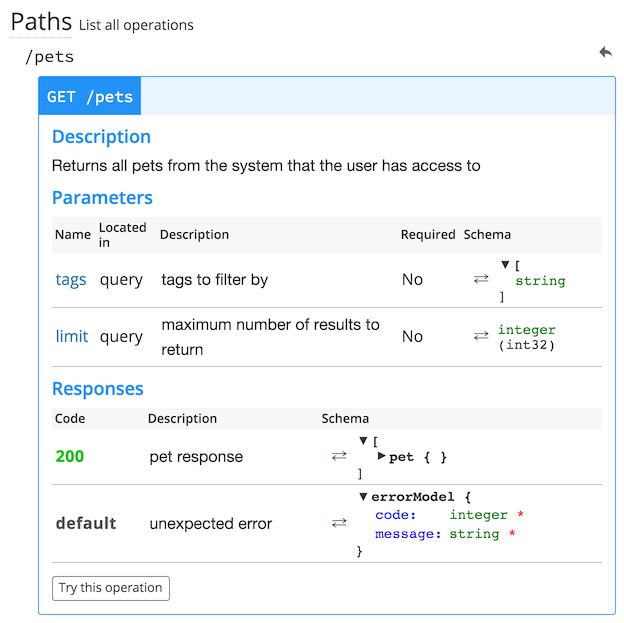Click the Parameters table 'Name' column header
The height and width of the screenshot is (623, 624).
[73, 234]
